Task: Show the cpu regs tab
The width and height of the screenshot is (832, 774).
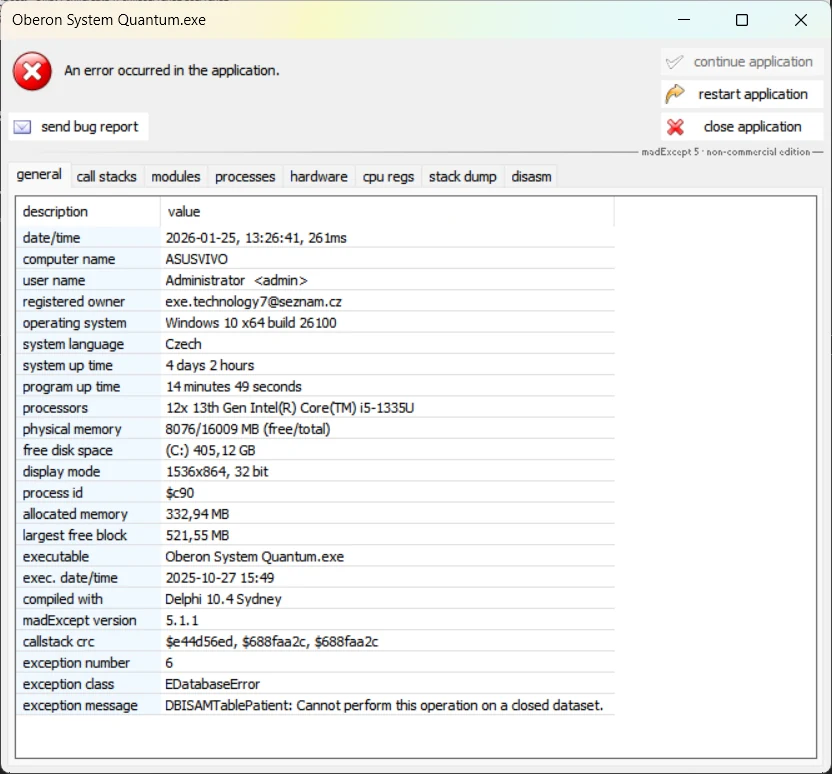Action: pos(388,177)
